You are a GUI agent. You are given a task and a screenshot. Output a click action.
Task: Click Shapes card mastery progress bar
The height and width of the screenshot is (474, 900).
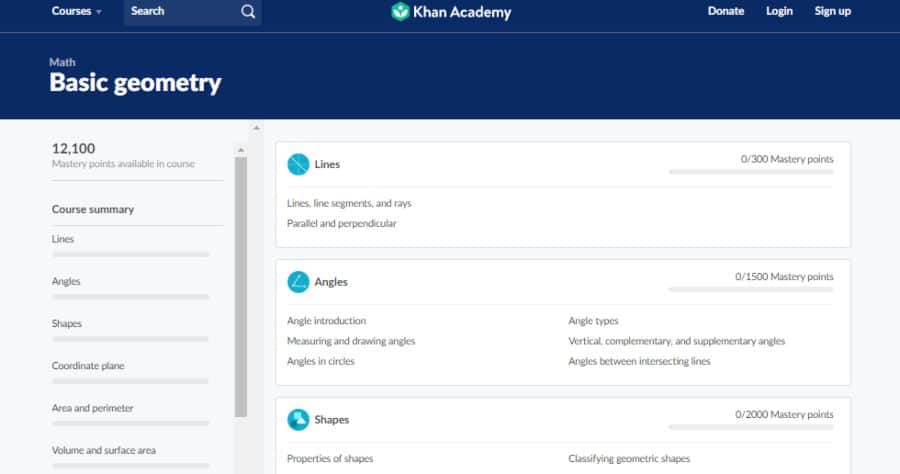[x=751, y=427]
